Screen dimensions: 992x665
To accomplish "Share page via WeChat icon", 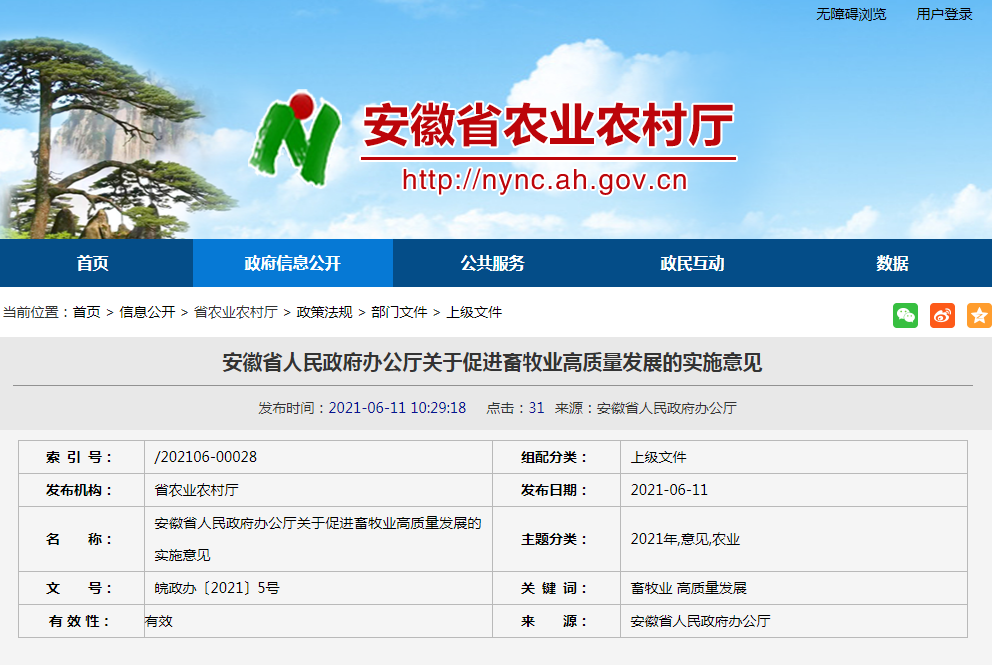I will (x=905, y=315).
